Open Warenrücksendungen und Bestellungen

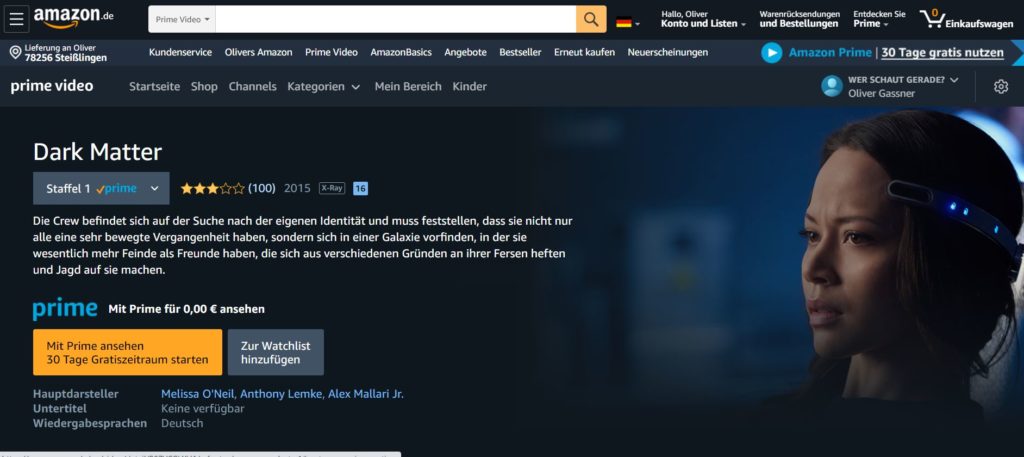[x=799, y=19]
